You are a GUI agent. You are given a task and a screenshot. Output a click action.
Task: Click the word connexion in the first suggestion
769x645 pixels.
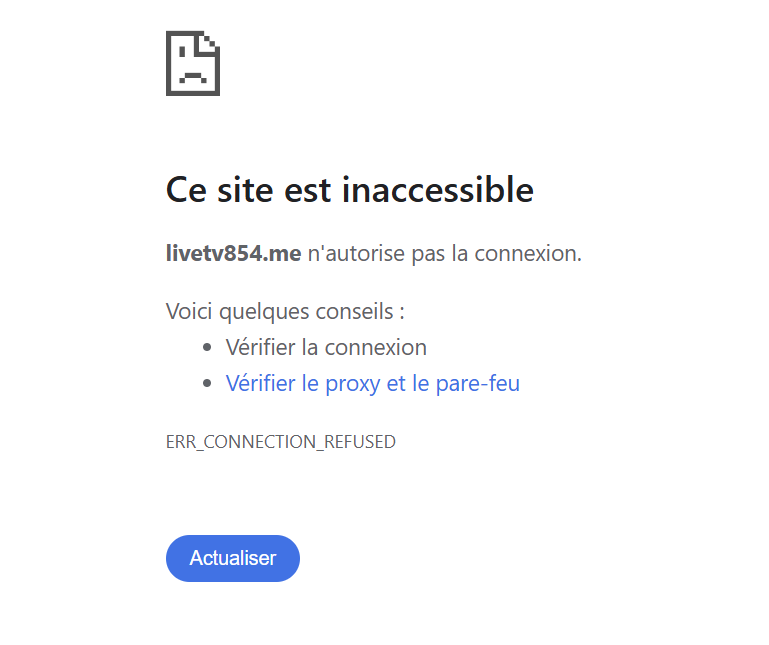376,348
